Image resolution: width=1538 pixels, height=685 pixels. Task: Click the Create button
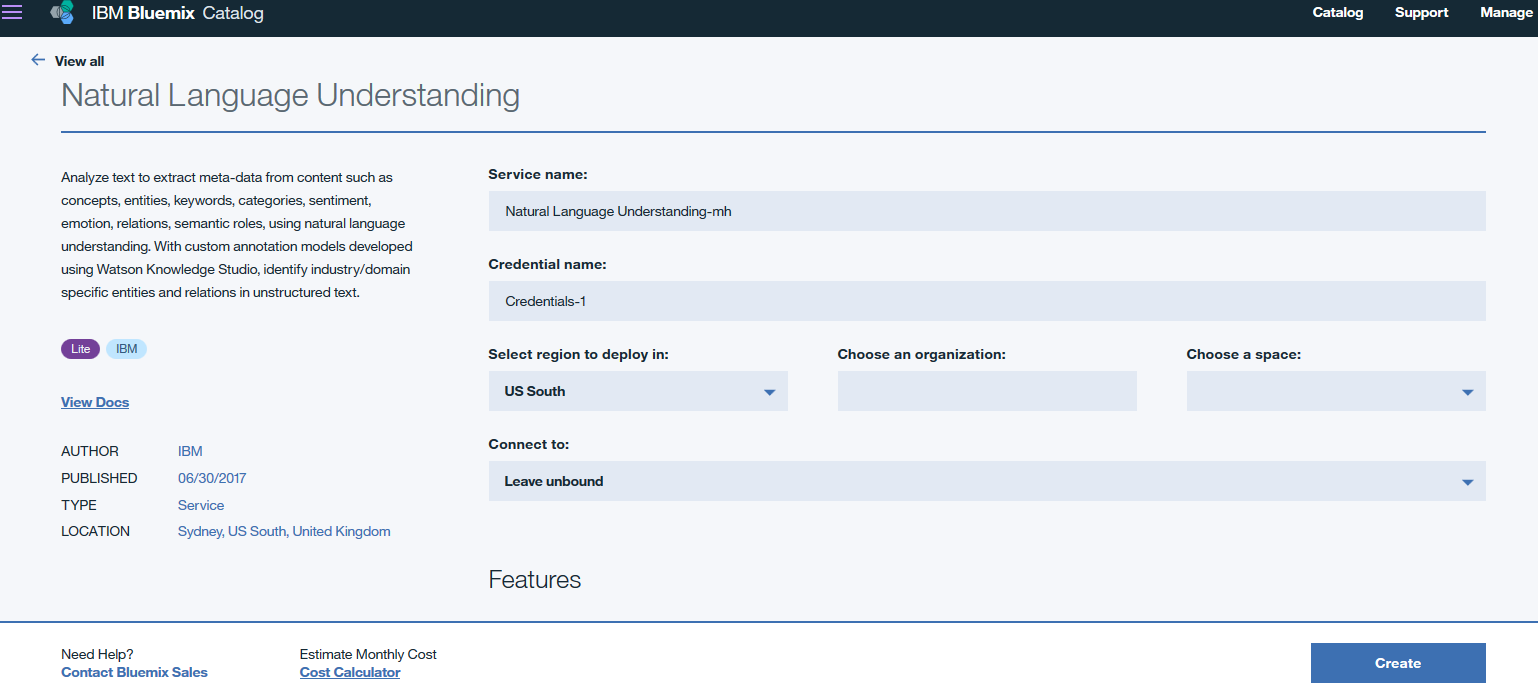point(1398,663)
